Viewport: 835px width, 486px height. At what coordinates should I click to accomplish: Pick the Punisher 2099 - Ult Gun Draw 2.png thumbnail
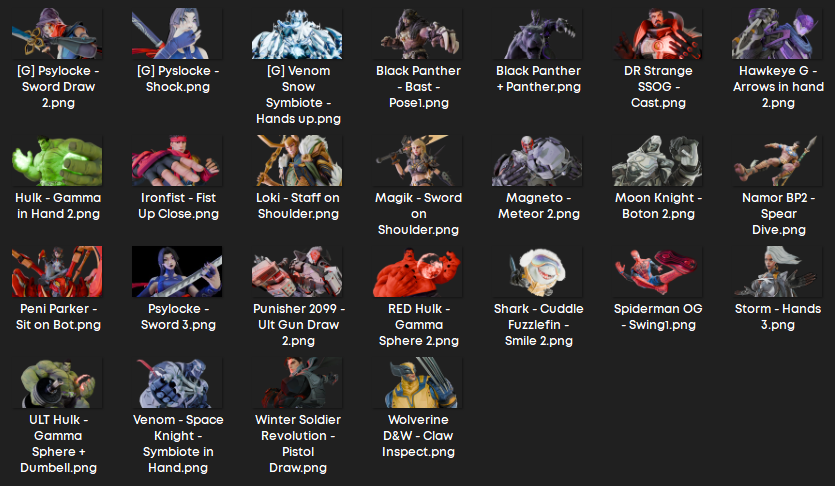coord(297,271)
